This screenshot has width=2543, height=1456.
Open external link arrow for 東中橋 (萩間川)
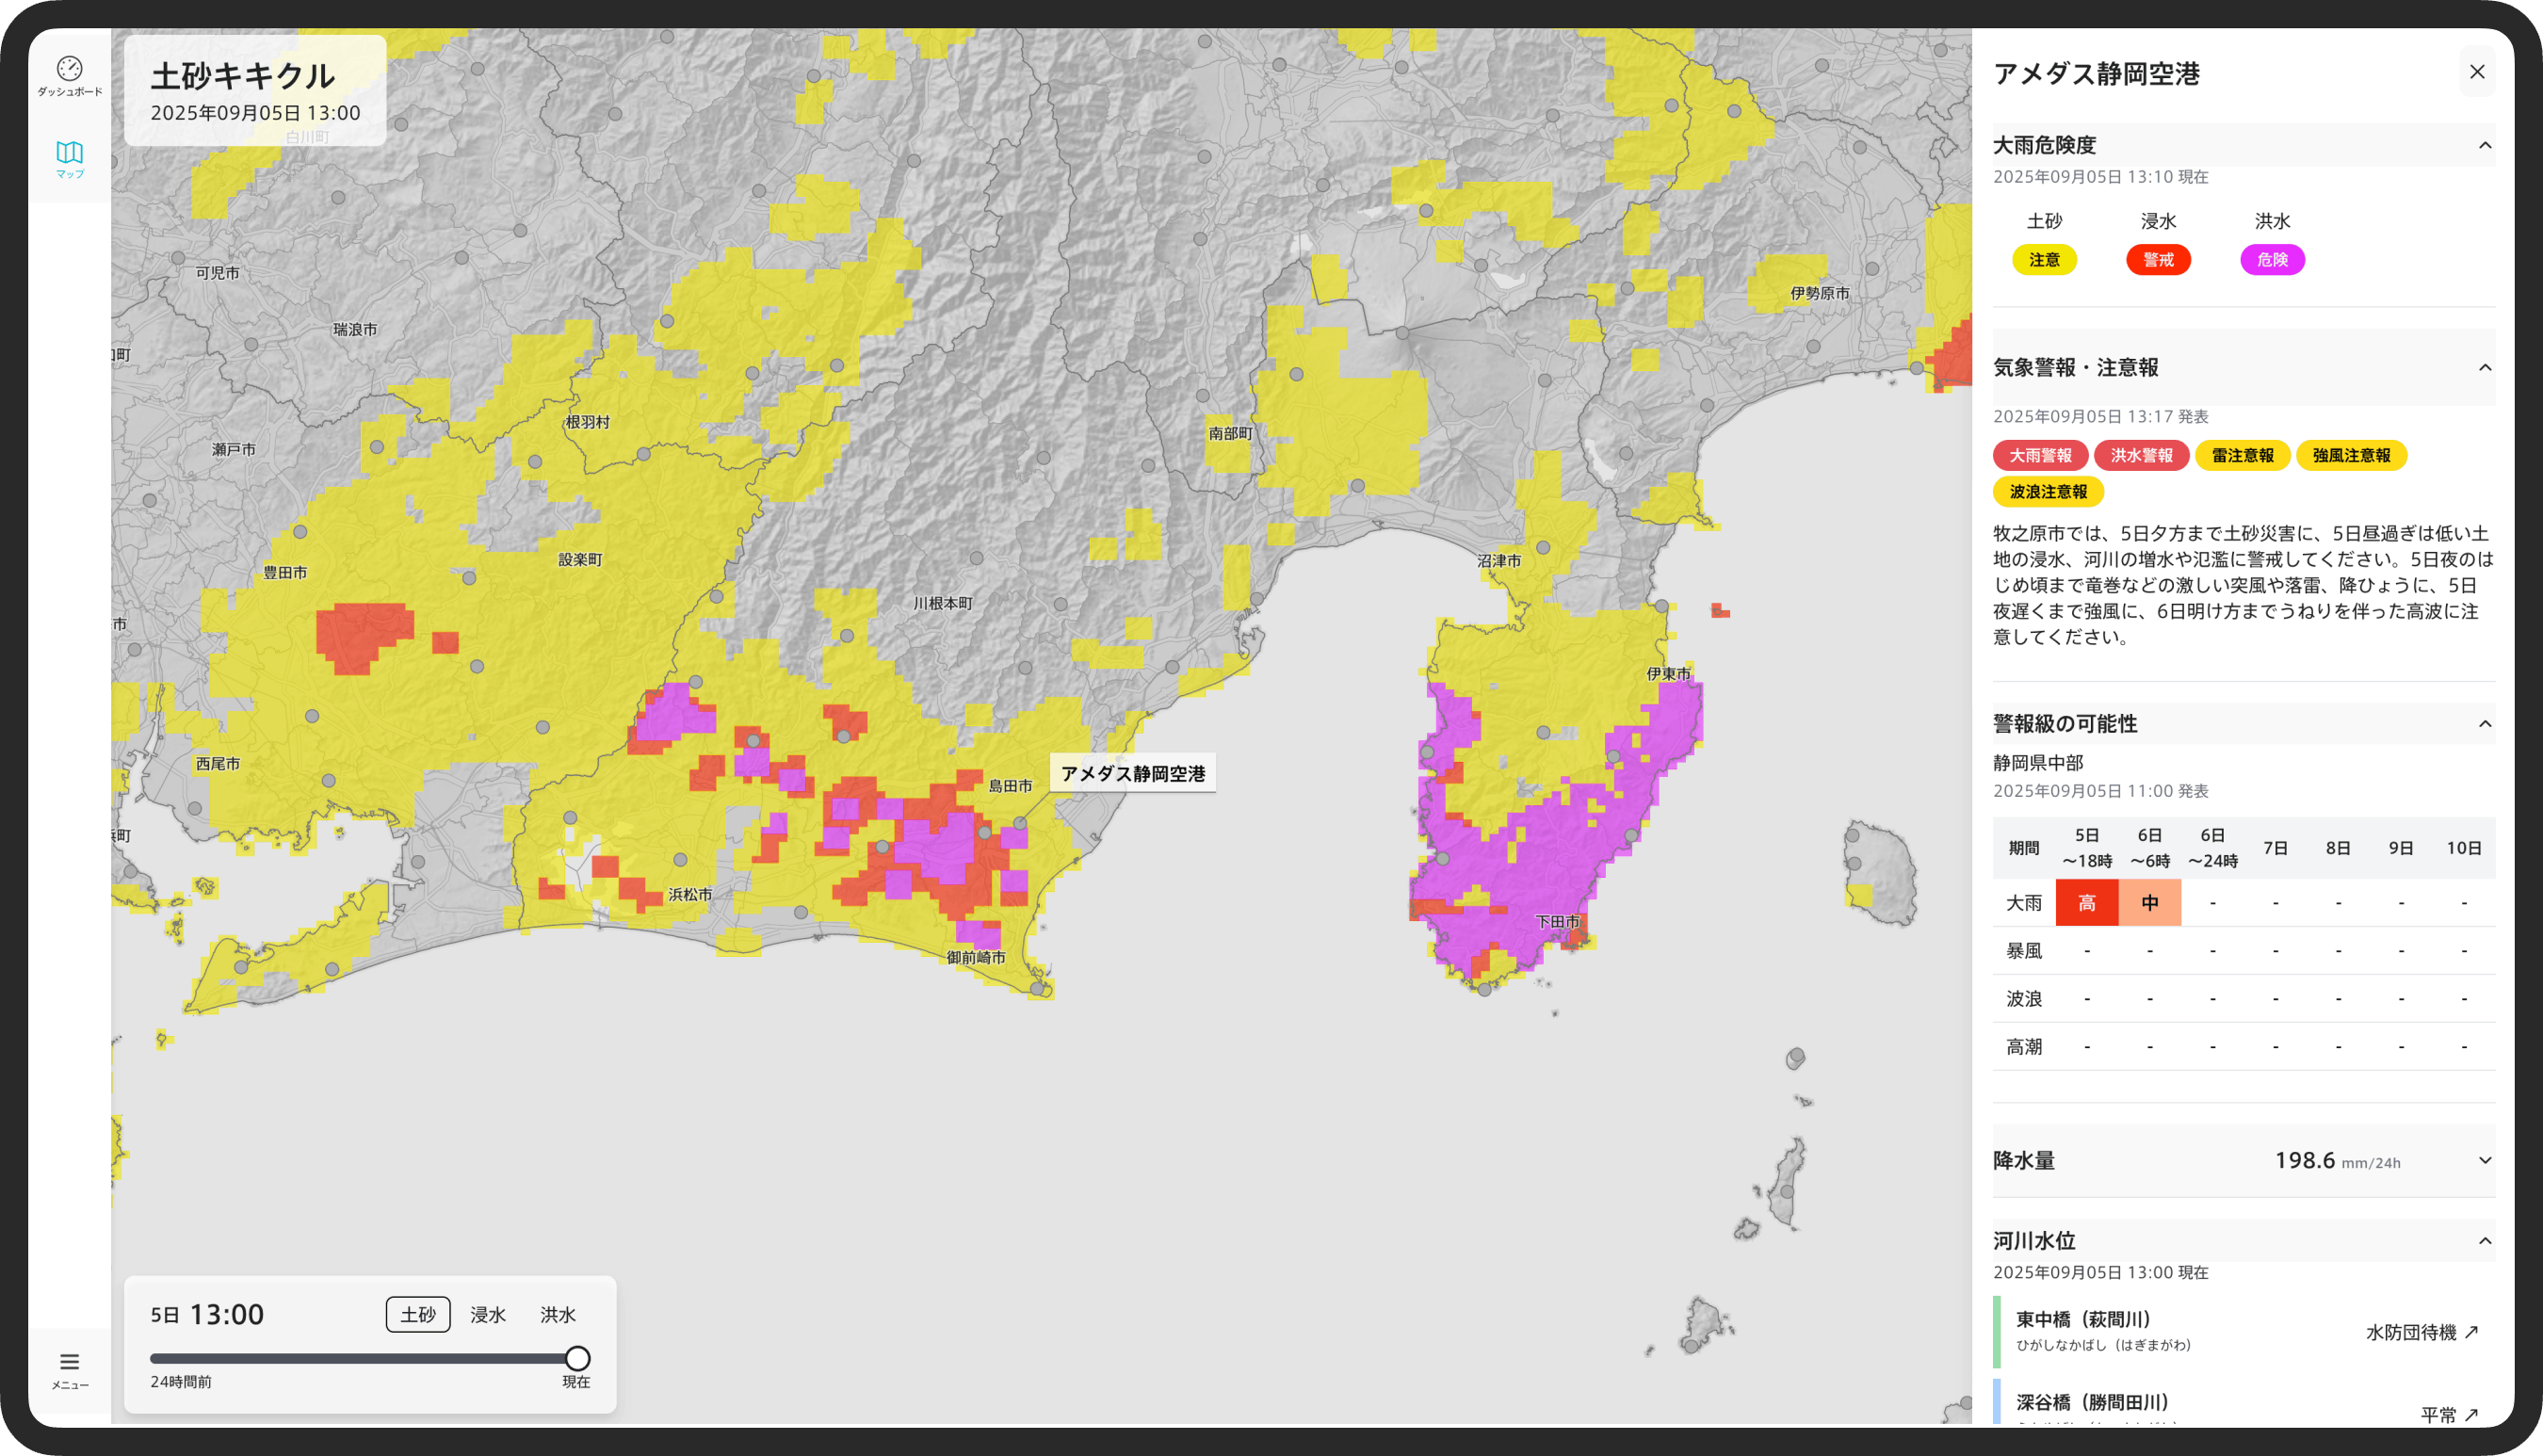coord(2472,1332)
